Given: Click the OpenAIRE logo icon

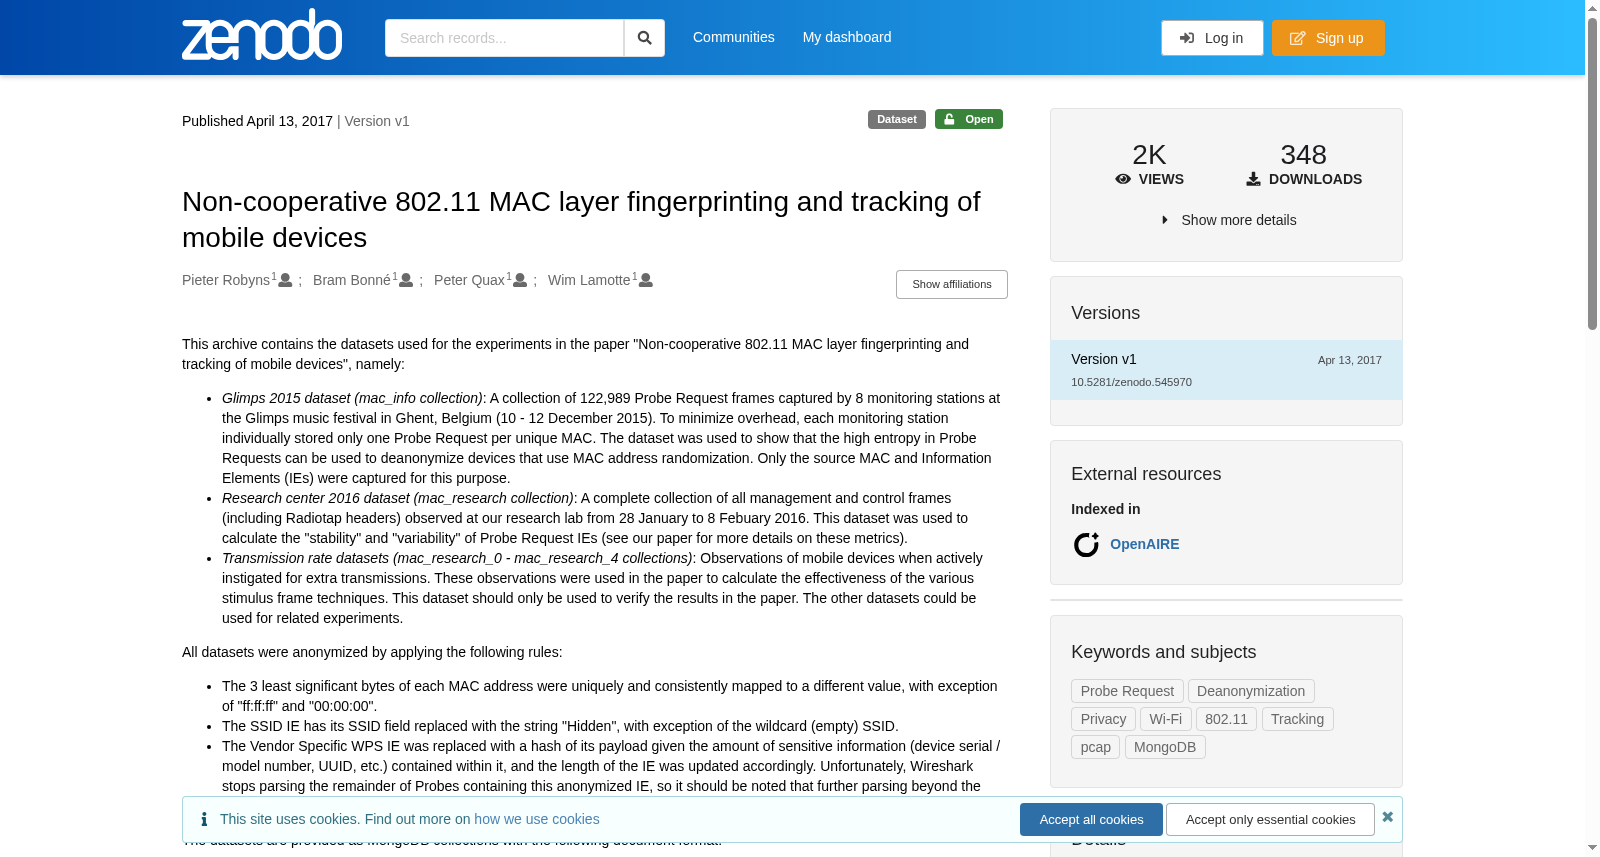Looking at the screenshot, I should (x=1086, y=544).
